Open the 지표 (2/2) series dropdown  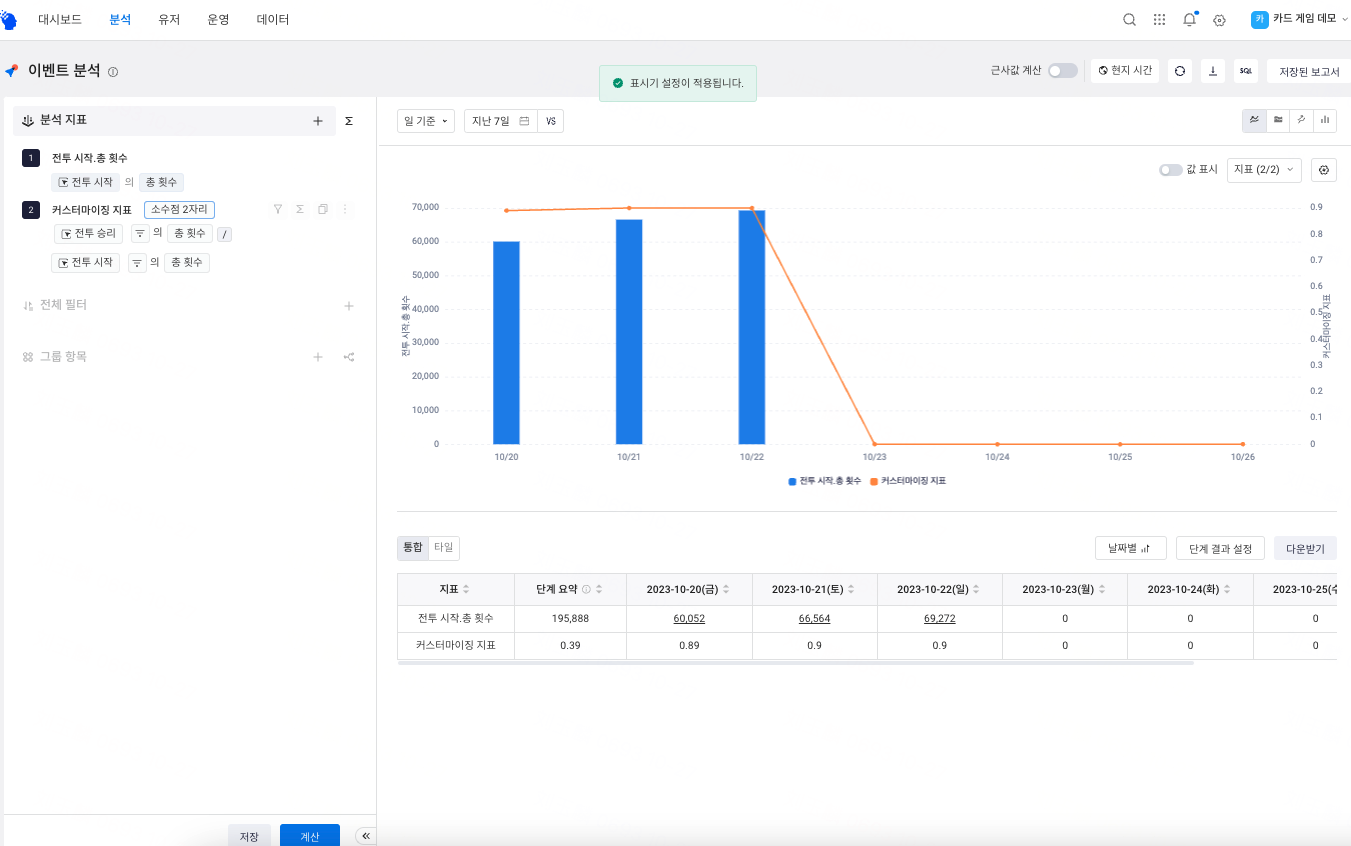click(x=1265, y=169)
